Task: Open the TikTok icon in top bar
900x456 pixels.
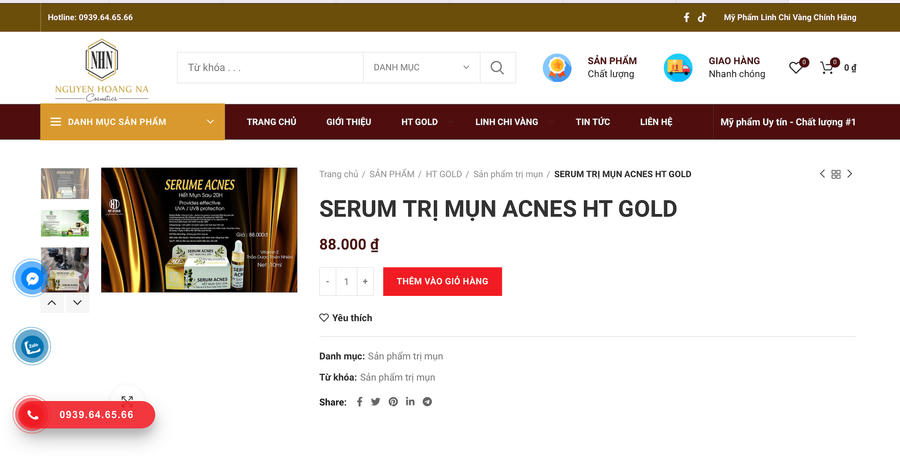Action: click(701, 17)
